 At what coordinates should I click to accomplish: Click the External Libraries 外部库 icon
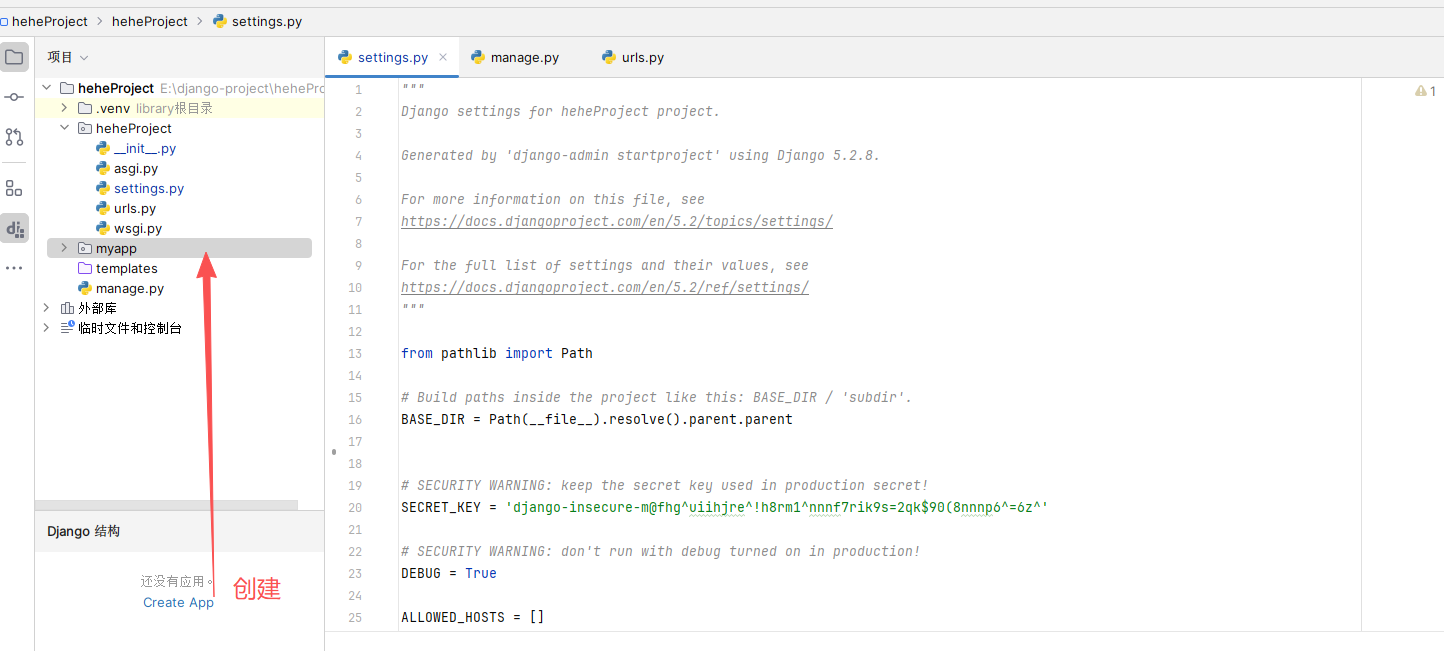pos(67,308)
